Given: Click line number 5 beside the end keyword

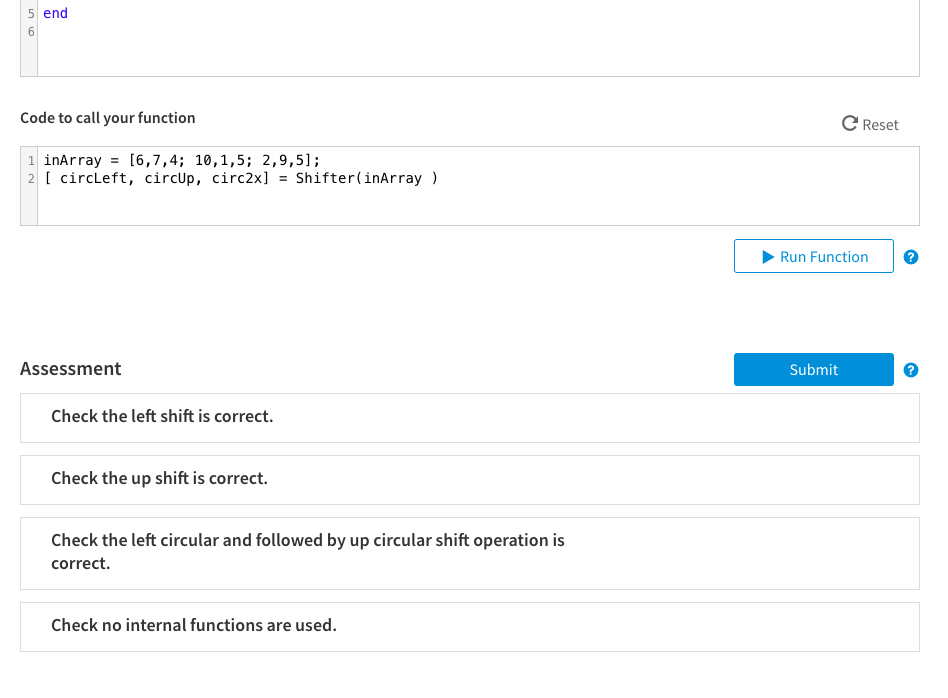Looking at the screenshot, I should [31, 13].
